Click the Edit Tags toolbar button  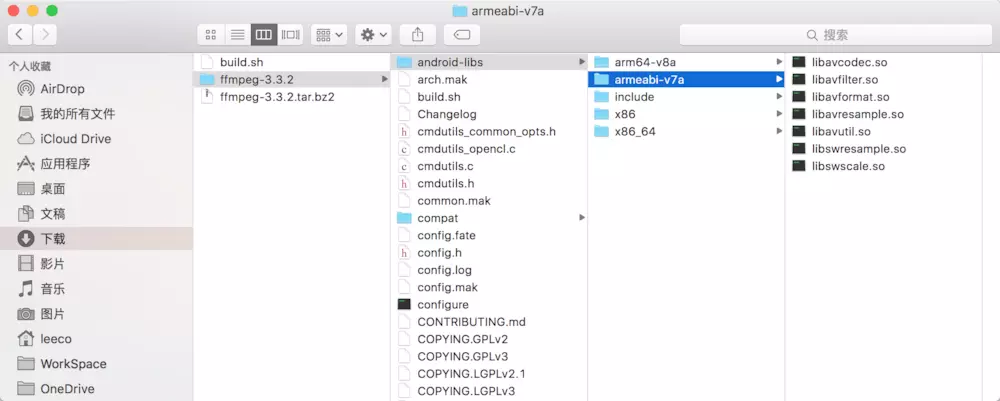462,34
